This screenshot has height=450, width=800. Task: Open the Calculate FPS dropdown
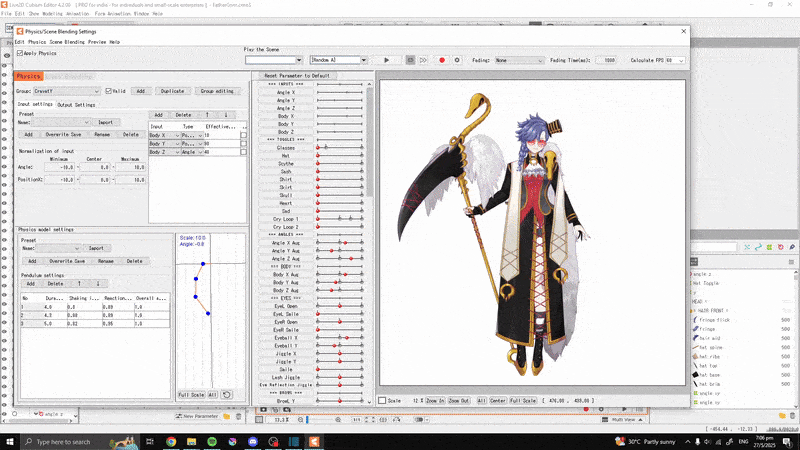pyautogui.click(x=675, y=60)
